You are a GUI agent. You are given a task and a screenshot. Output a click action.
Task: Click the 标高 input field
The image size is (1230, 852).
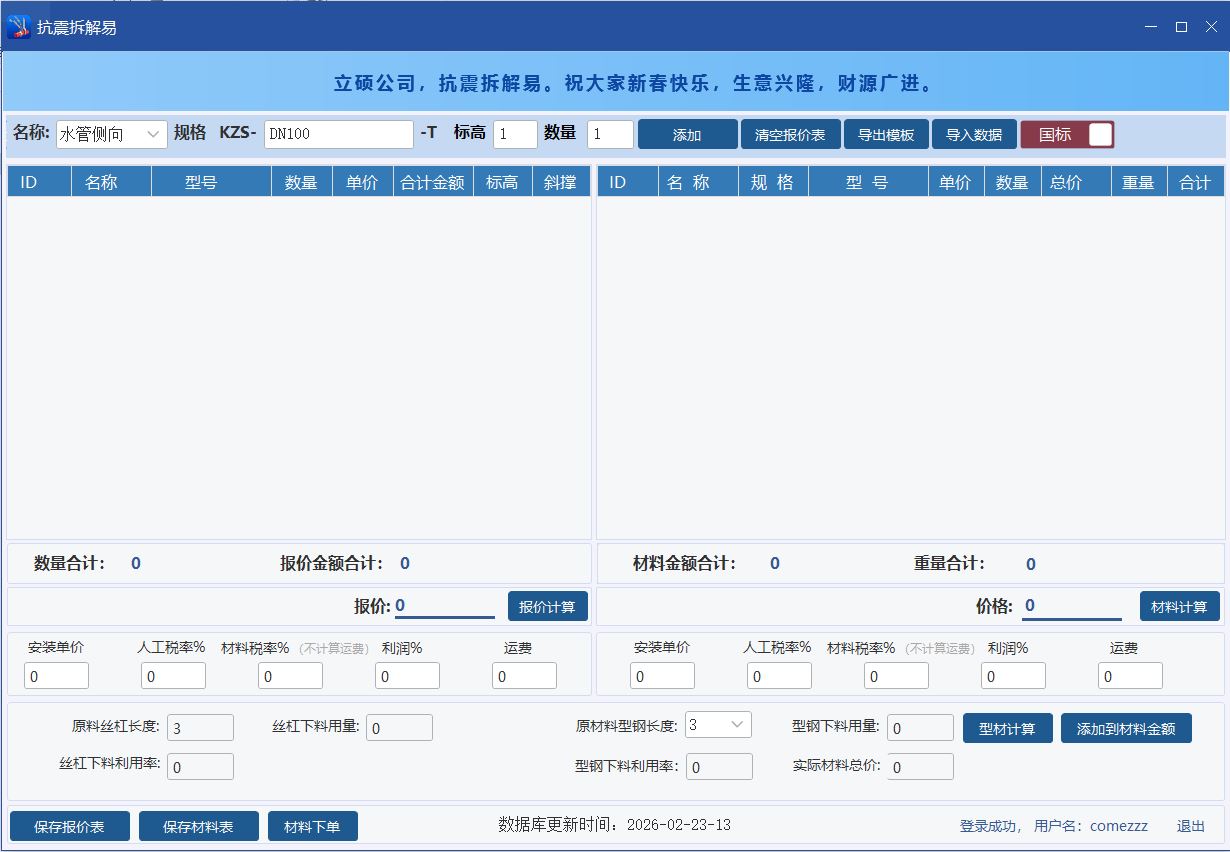[x=514, y=133]
